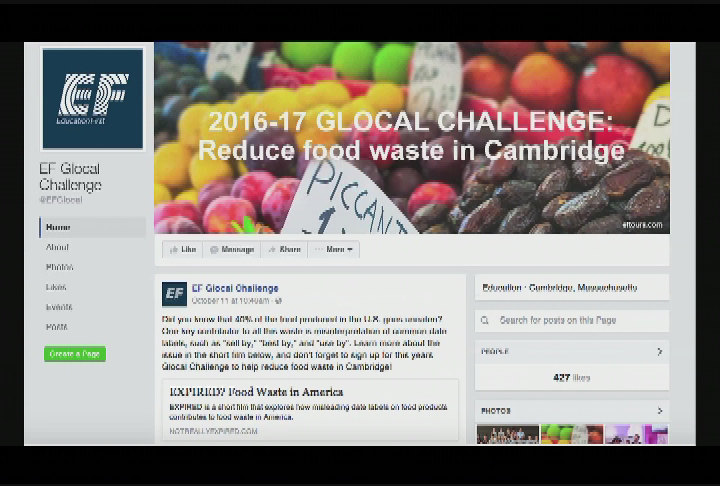720x486 pixels.
Task: Expand the People section chevron
Action: click(660, 351)
